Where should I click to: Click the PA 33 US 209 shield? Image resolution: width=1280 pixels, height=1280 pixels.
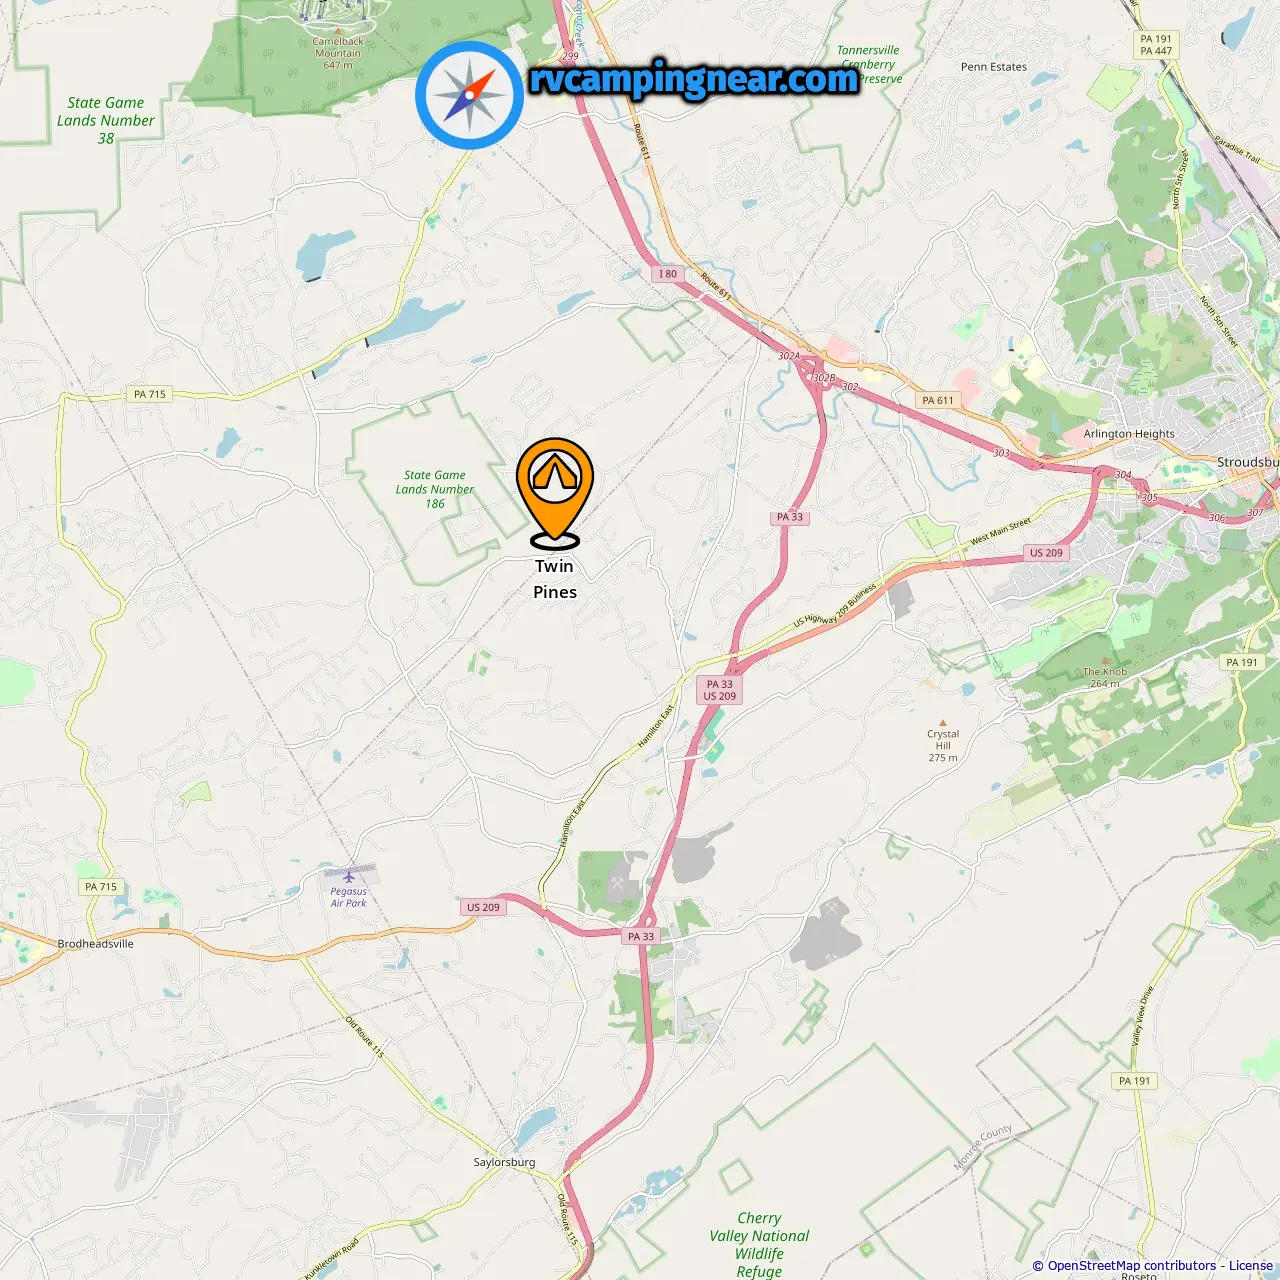pos(720,690)
